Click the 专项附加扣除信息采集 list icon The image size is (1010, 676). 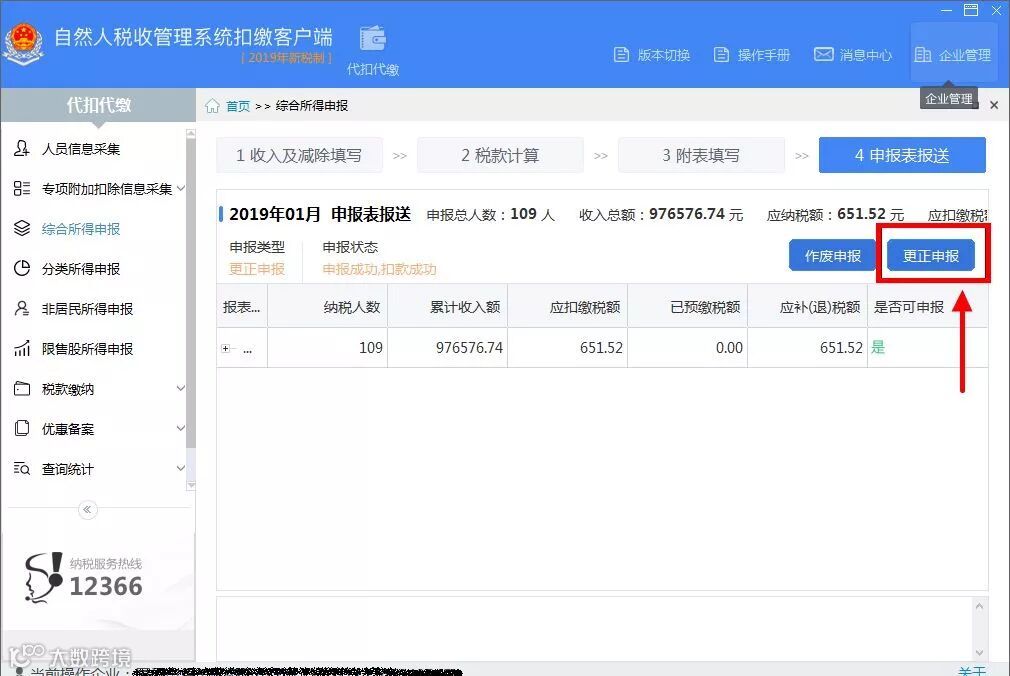pyautogui.click(x=21, y=188)
